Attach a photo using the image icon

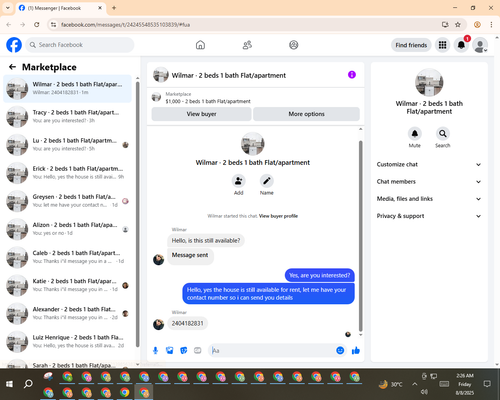click(169, 350)
